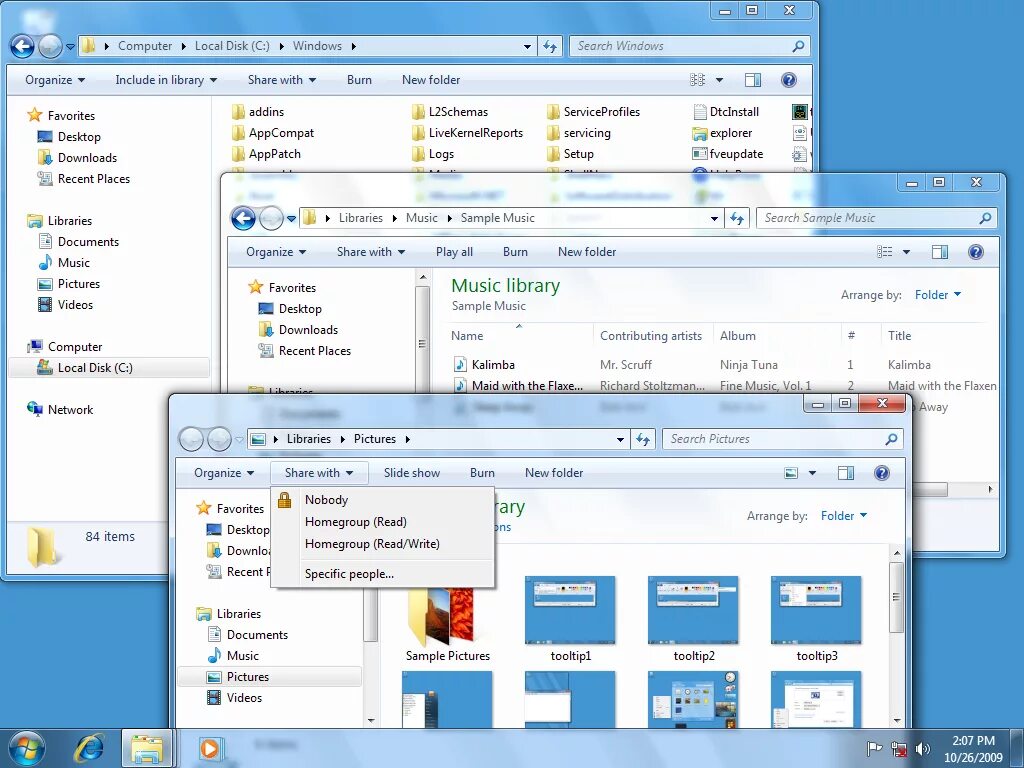Screen dimensions: 1024x768
Task: Click the taskbar clock showing 2:07 PM
Action: [972, 748]
